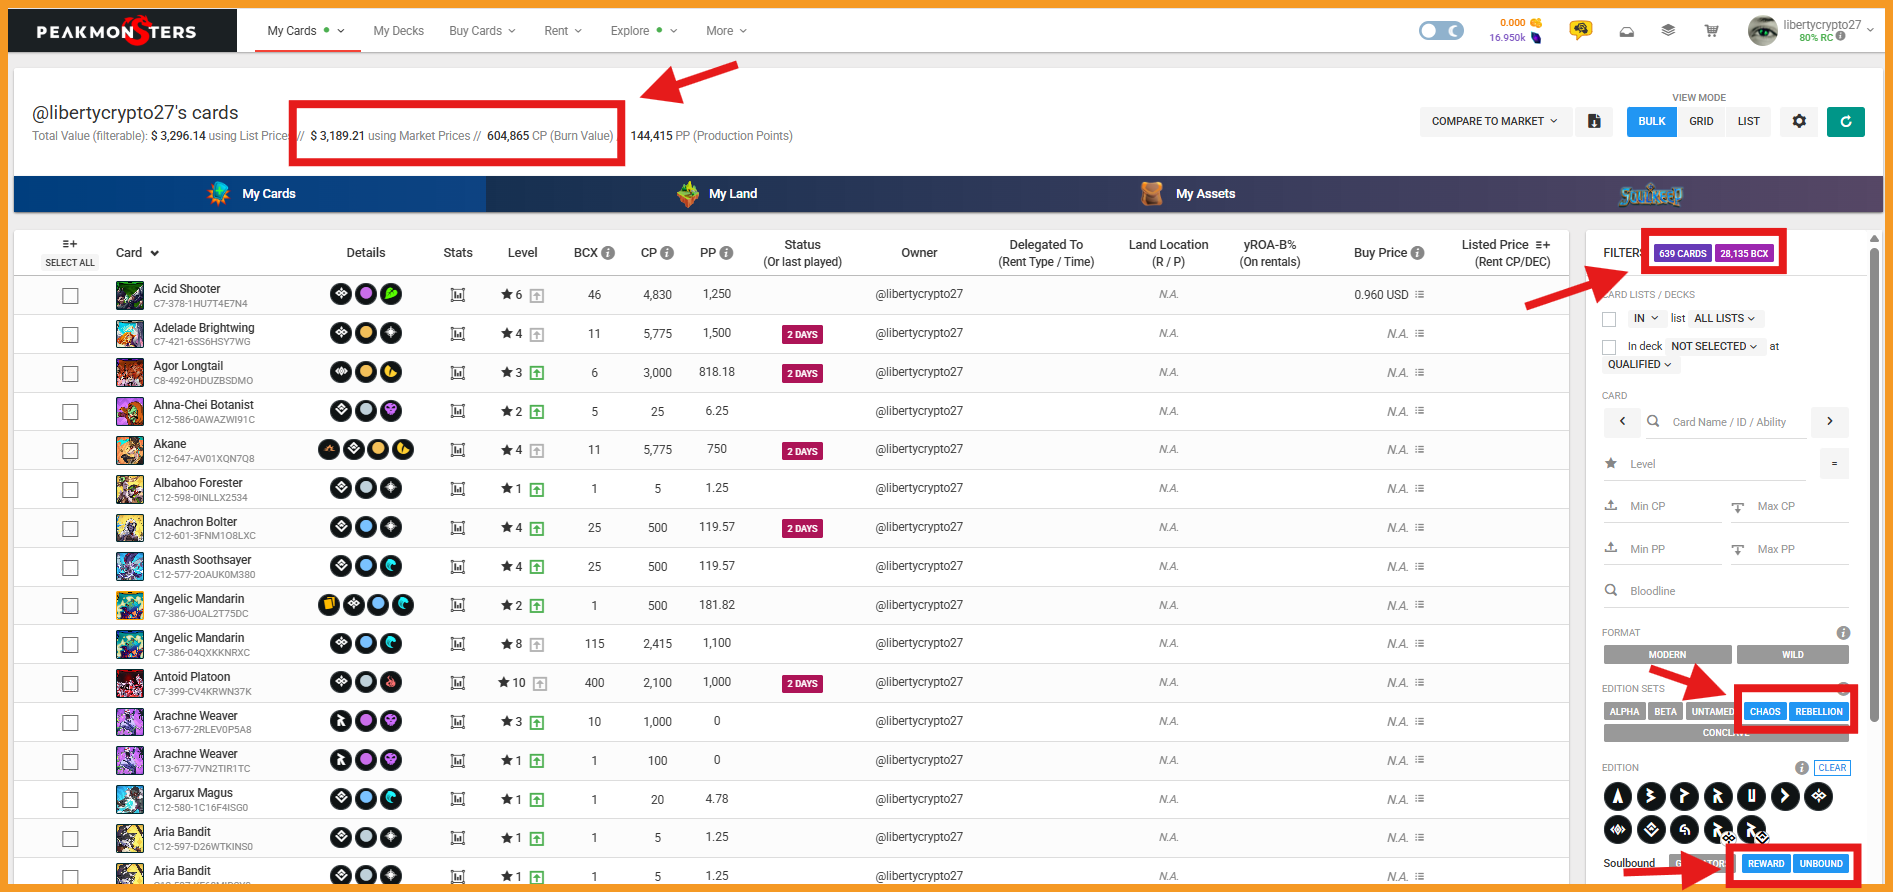Check the box for Albahoo Forester
This screenshot has width=1893, height=892.
(70, 490)
